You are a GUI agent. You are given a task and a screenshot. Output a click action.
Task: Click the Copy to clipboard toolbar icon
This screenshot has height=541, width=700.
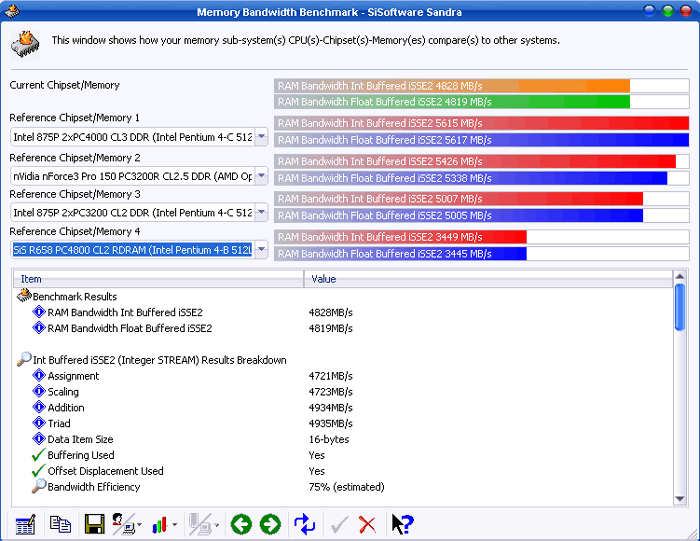60,524
